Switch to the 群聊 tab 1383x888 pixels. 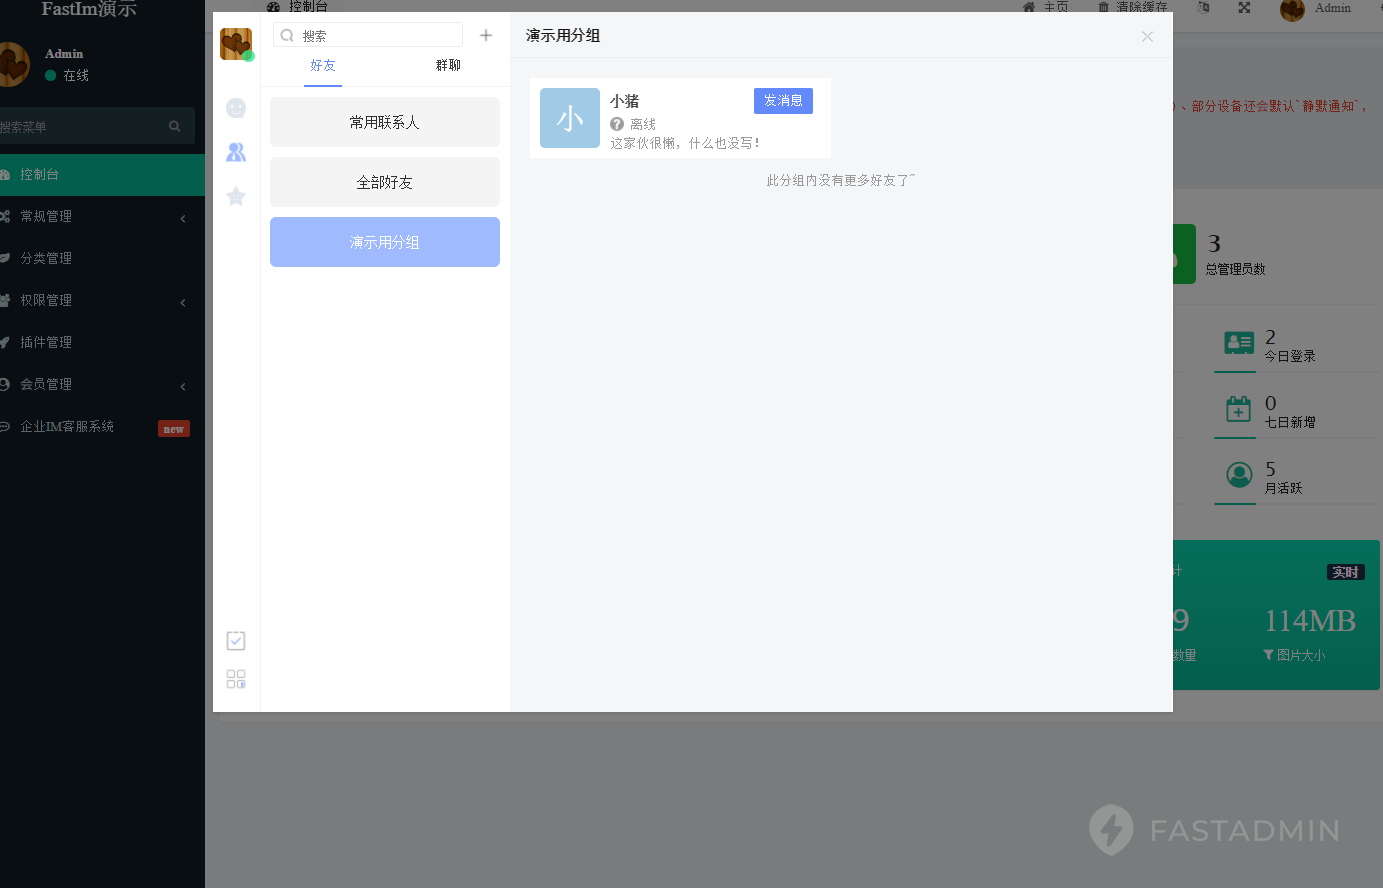click(x=448, y=66)
